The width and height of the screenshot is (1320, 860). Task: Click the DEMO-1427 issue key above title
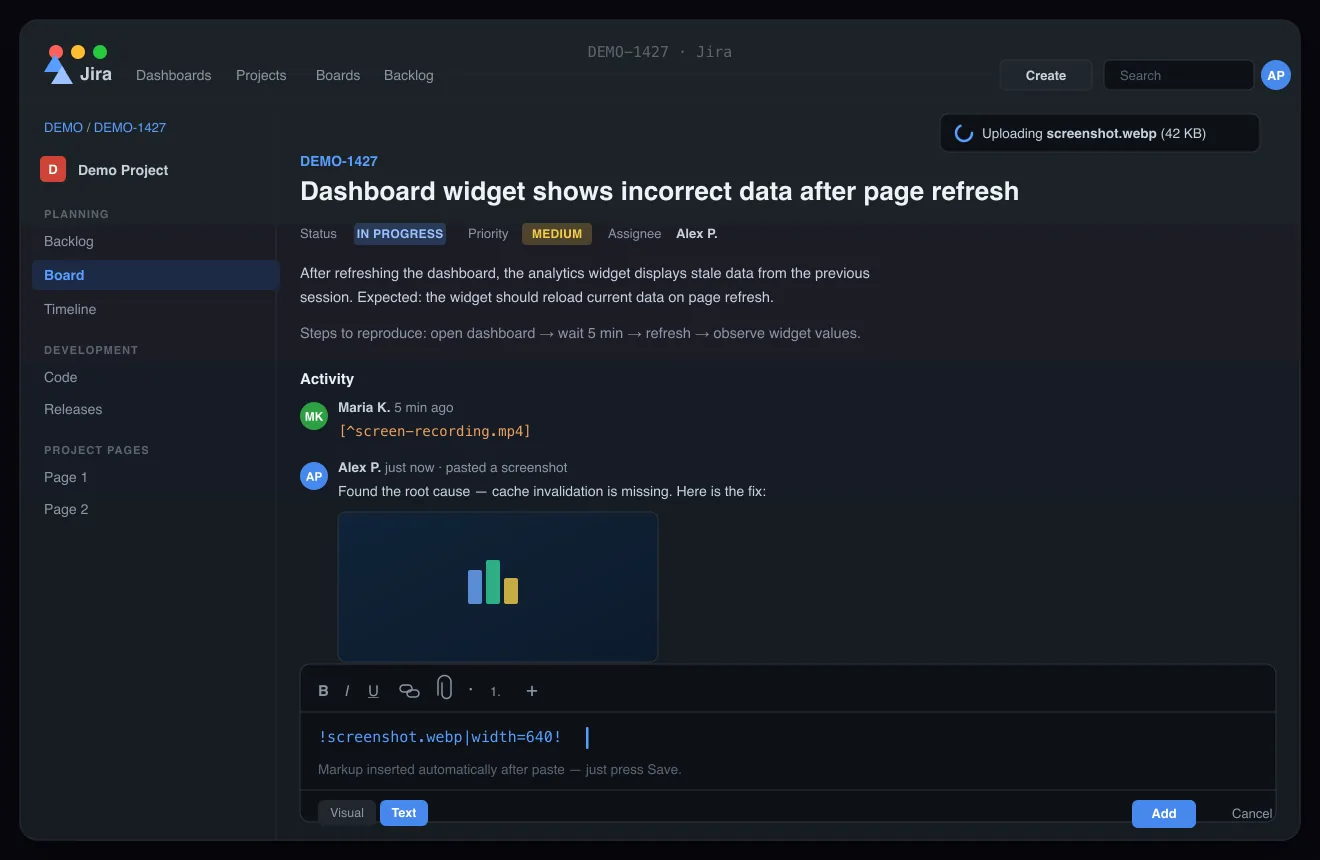click(x=339, y=161)
